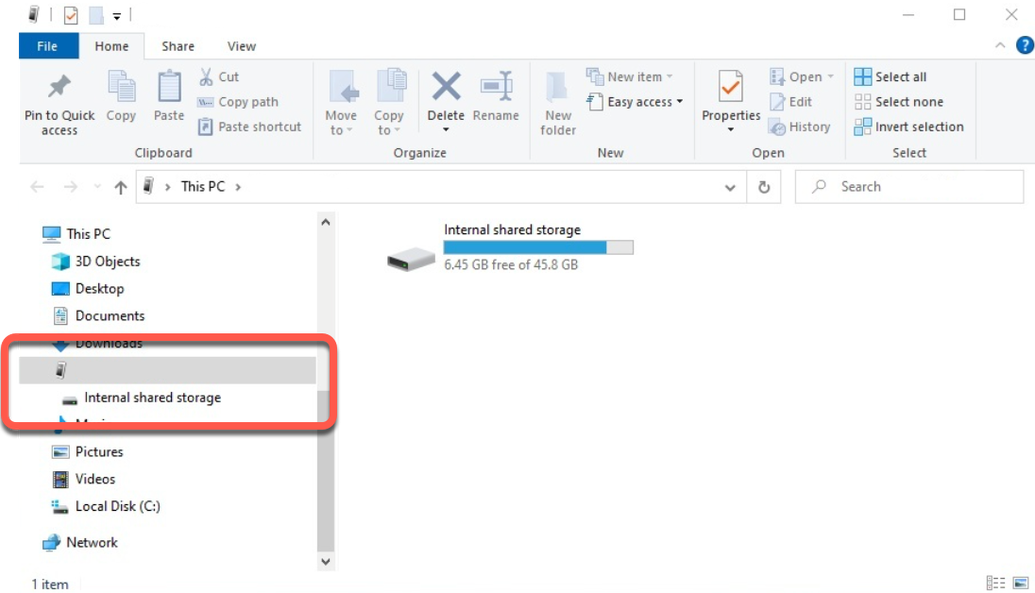Click the Delete red X icon
Viewport: 1035px width, 593px height.
click(x=446, y=87)
